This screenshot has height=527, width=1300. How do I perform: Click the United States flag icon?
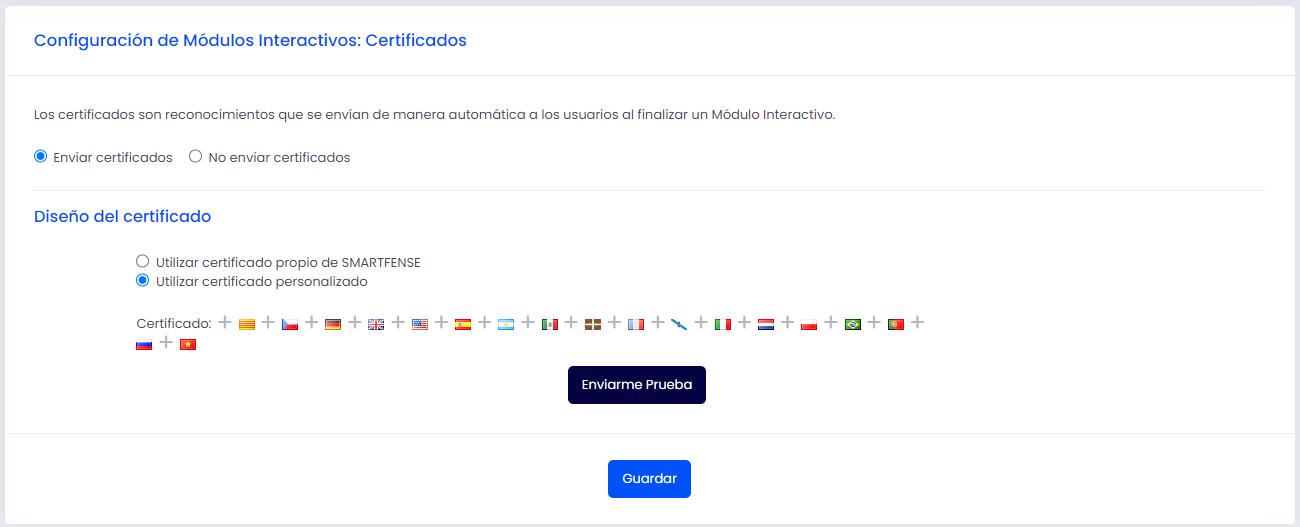[420, 324]
